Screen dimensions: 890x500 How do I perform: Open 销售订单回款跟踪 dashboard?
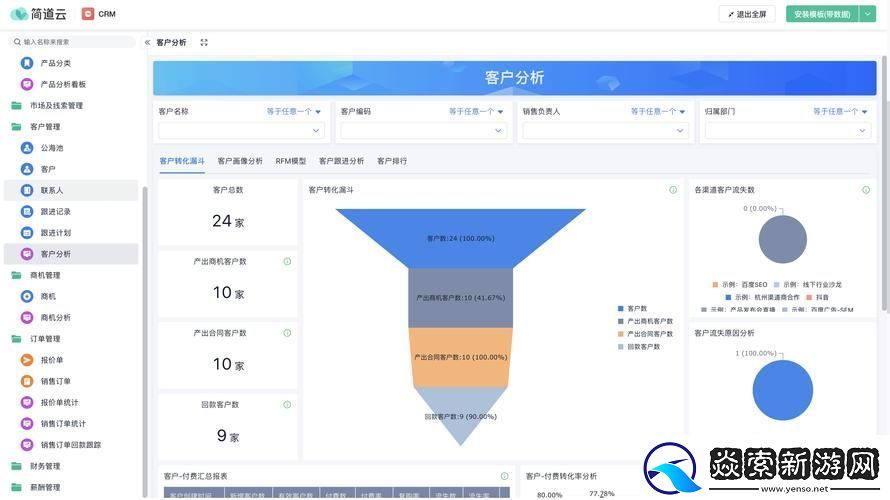pyautogui.click(x=70, y=444)
